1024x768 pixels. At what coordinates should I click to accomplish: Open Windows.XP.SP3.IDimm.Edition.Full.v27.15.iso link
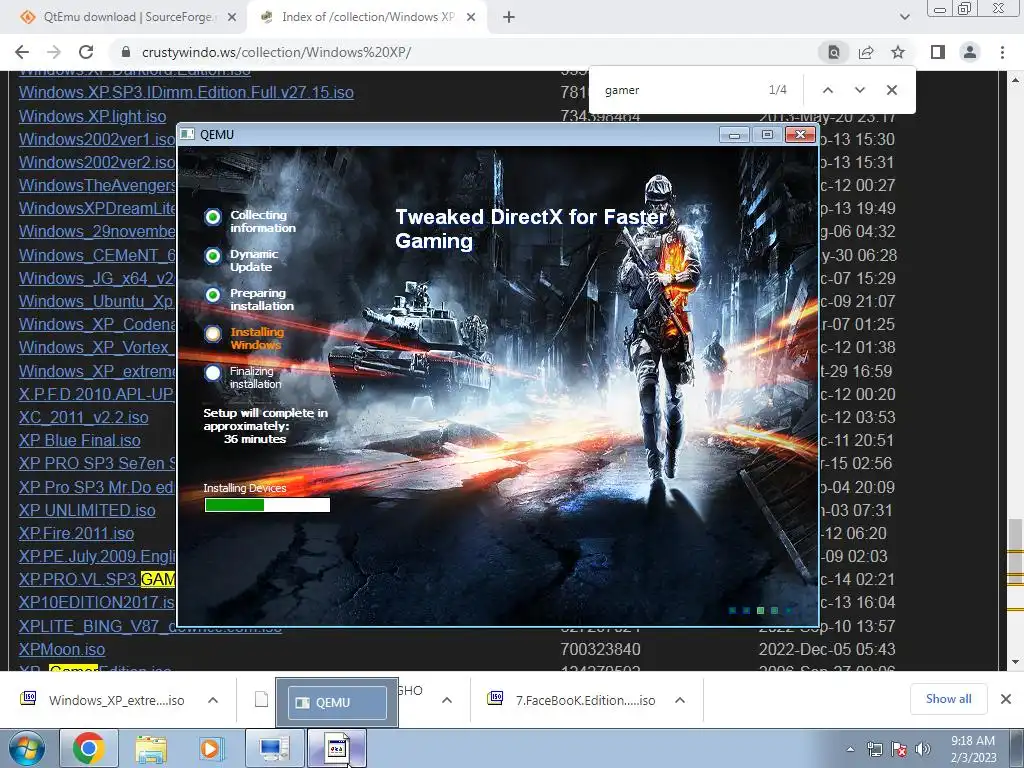tap(186, 92)
